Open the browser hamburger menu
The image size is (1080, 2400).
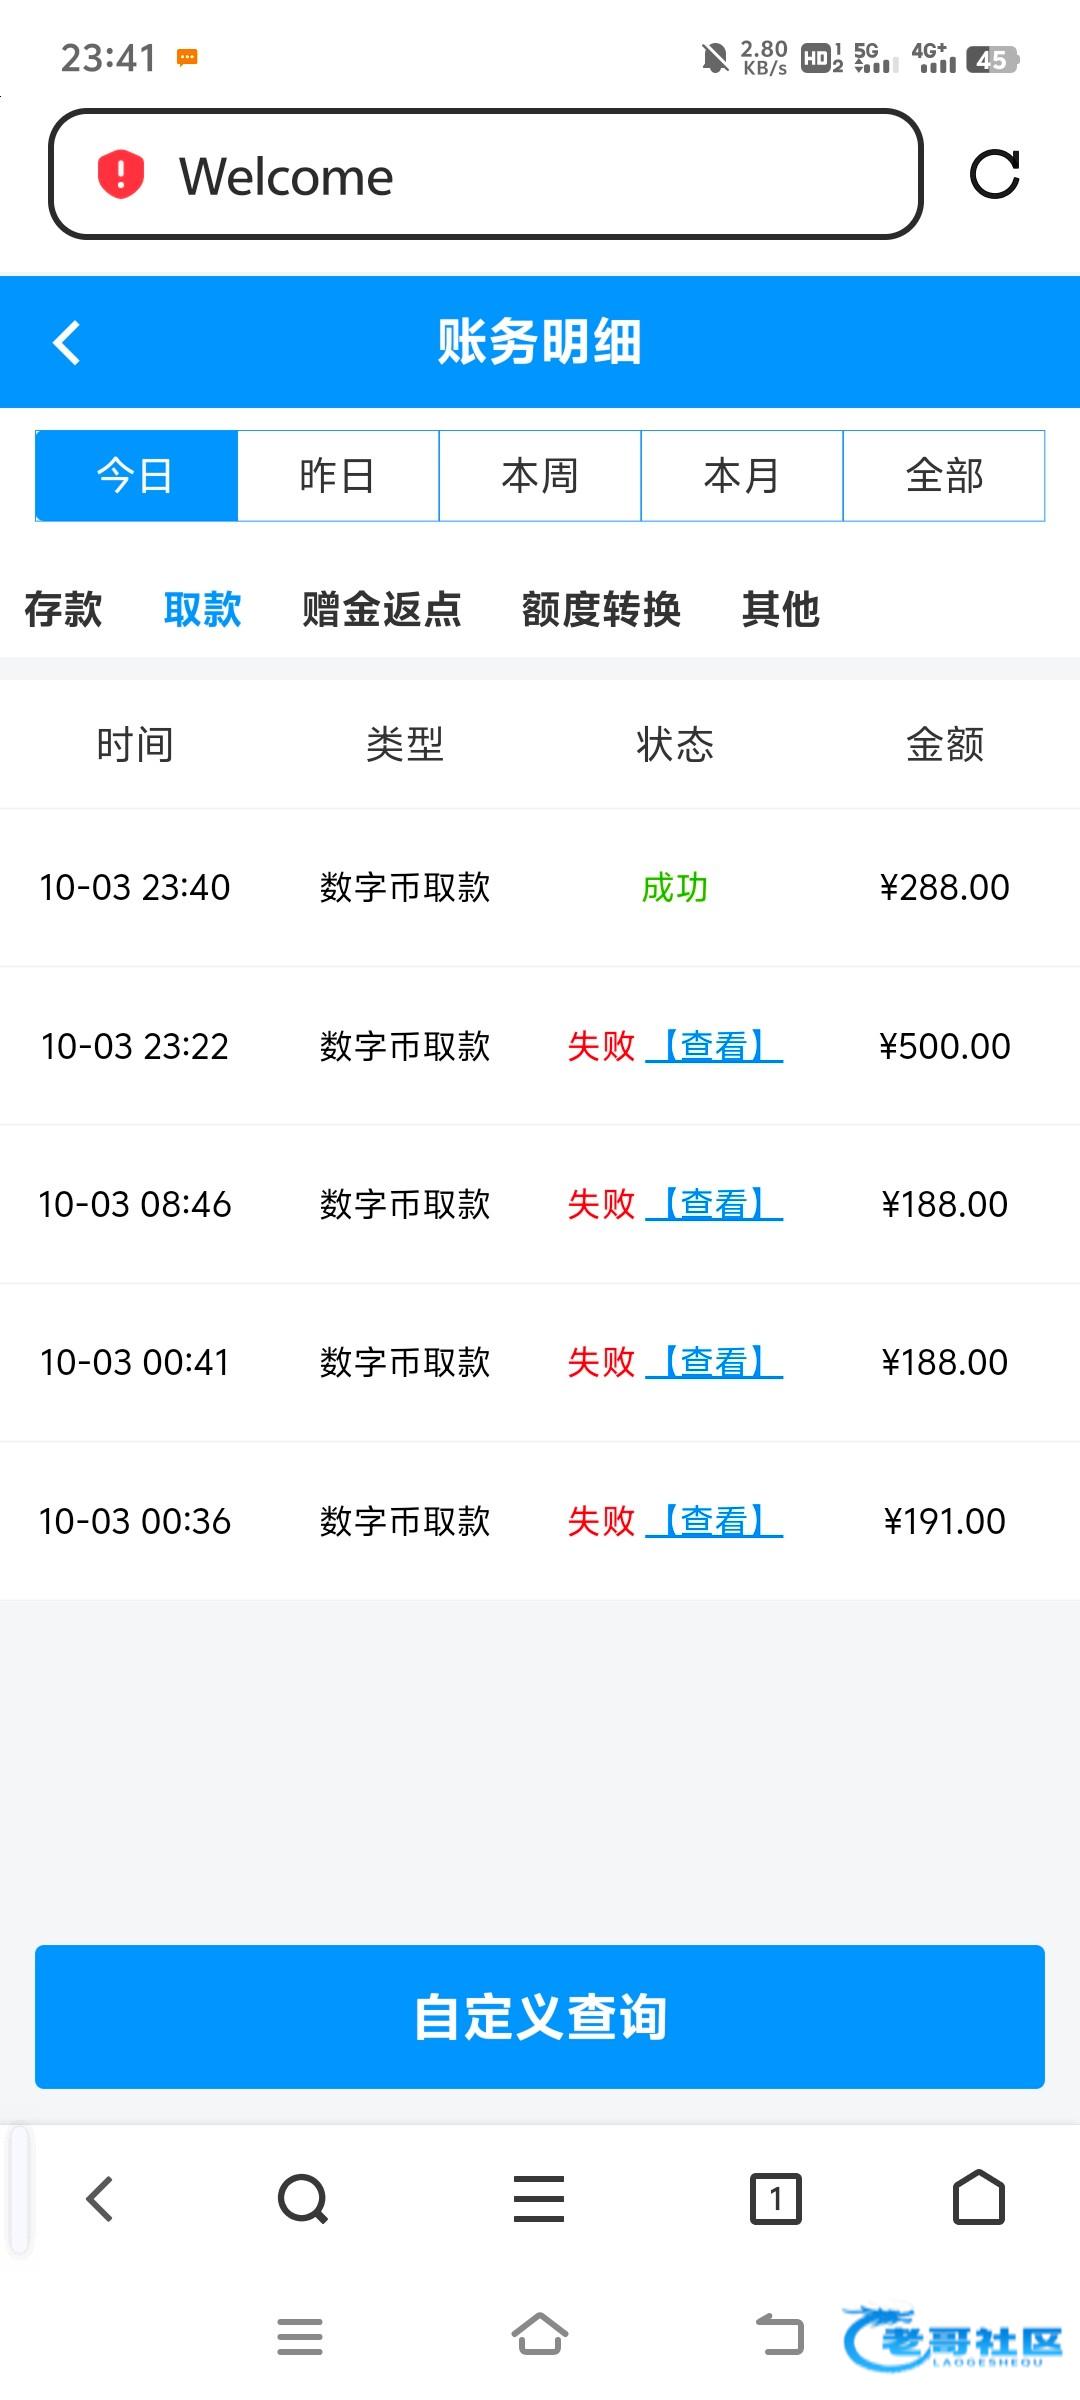[539, 2199]
